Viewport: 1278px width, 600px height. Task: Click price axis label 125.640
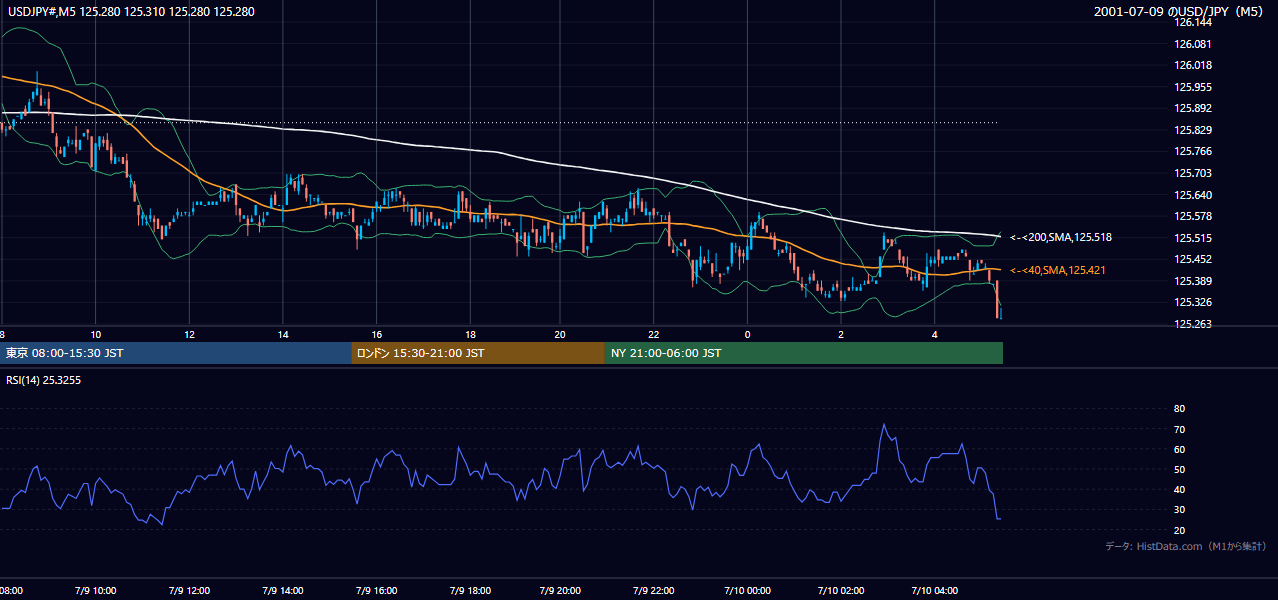tap(1192, 195)
